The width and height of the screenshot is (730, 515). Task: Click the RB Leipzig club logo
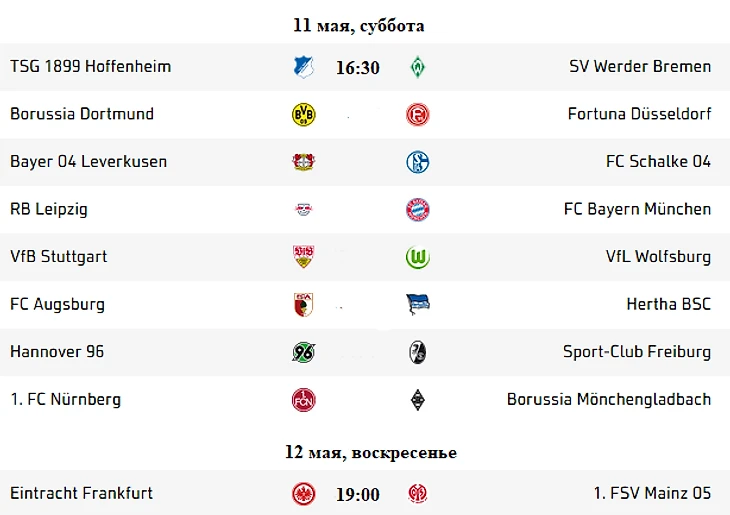[x=303, y=209]
